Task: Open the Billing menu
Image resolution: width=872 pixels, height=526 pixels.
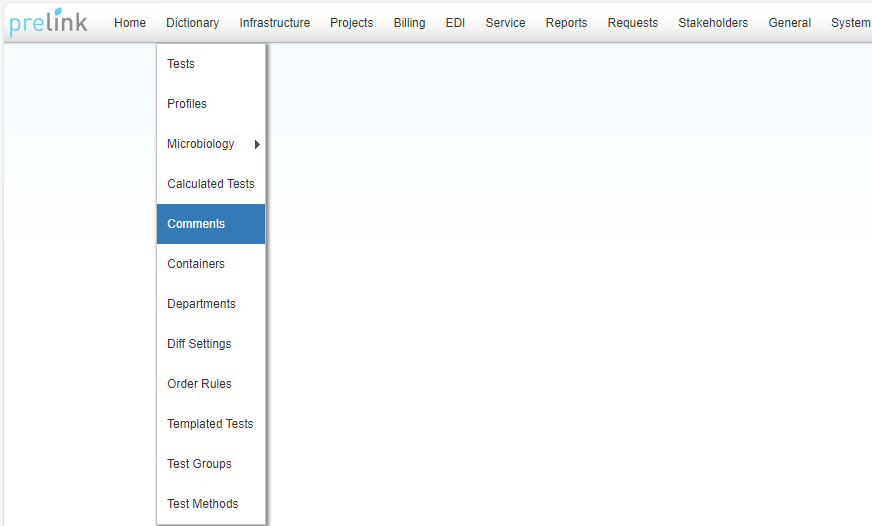Action: coord(409,23)
